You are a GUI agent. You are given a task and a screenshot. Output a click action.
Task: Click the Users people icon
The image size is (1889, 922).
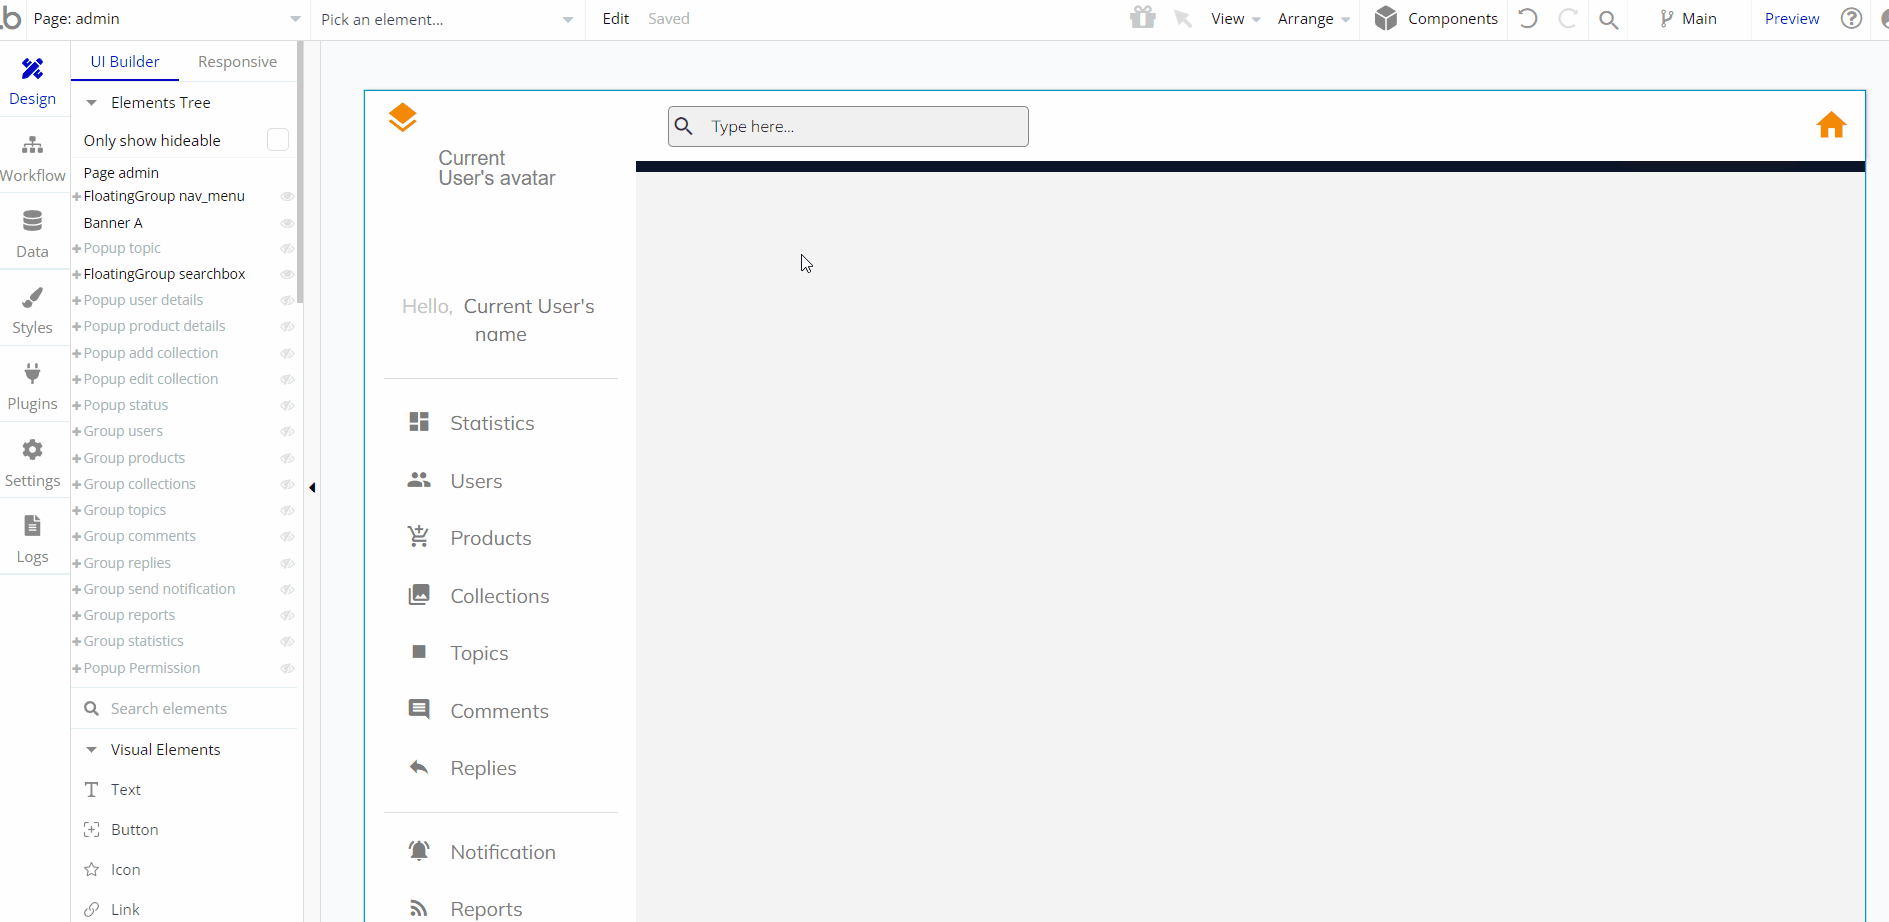419,480
